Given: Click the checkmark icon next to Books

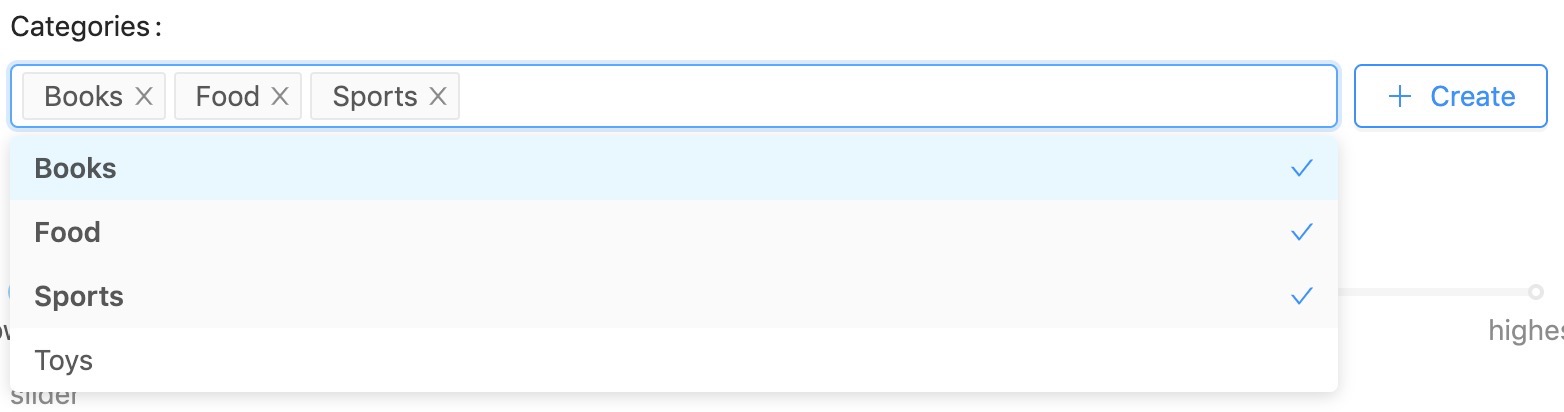Looking at the screenshot, I should (1301, 168).
